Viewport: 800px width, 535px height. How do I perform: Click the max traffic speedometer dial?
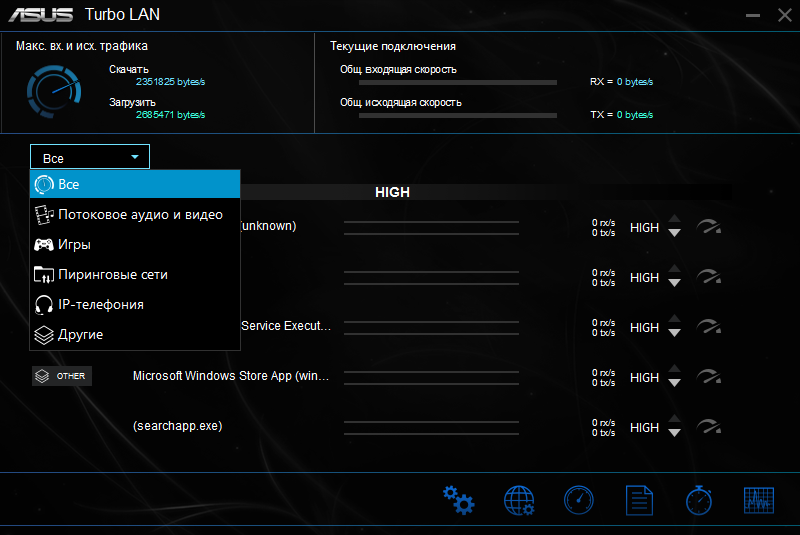point(54,92)
